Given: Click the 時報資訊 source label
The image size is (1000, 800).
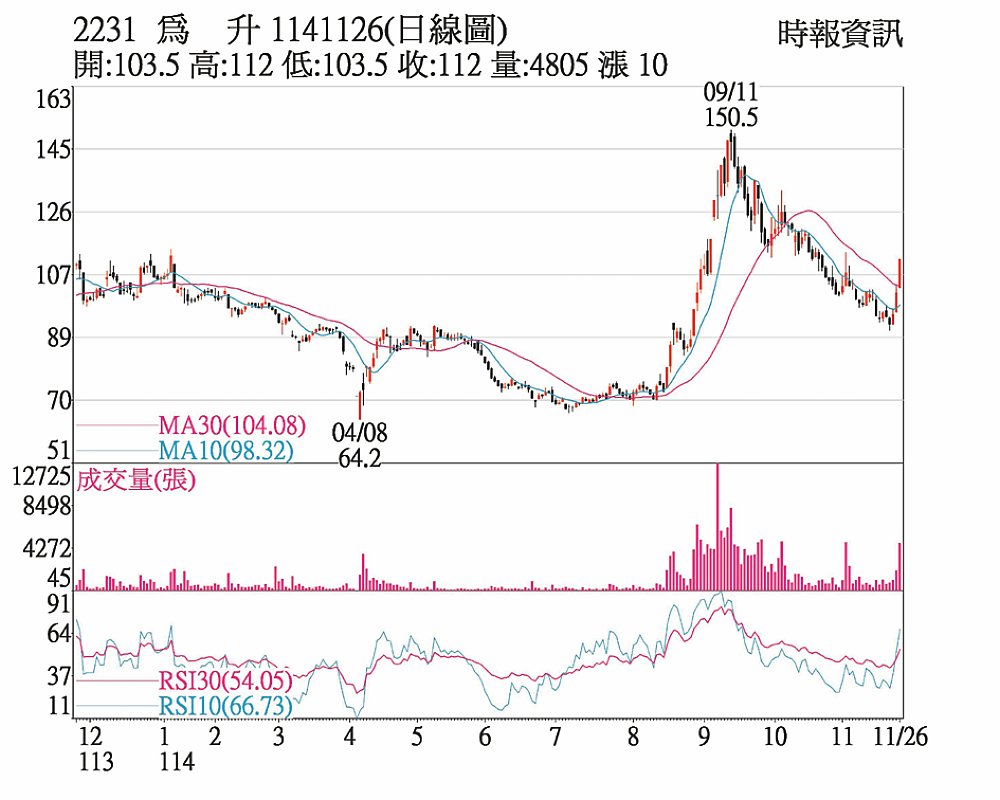Looking at the screenshot, I should 839,35.
